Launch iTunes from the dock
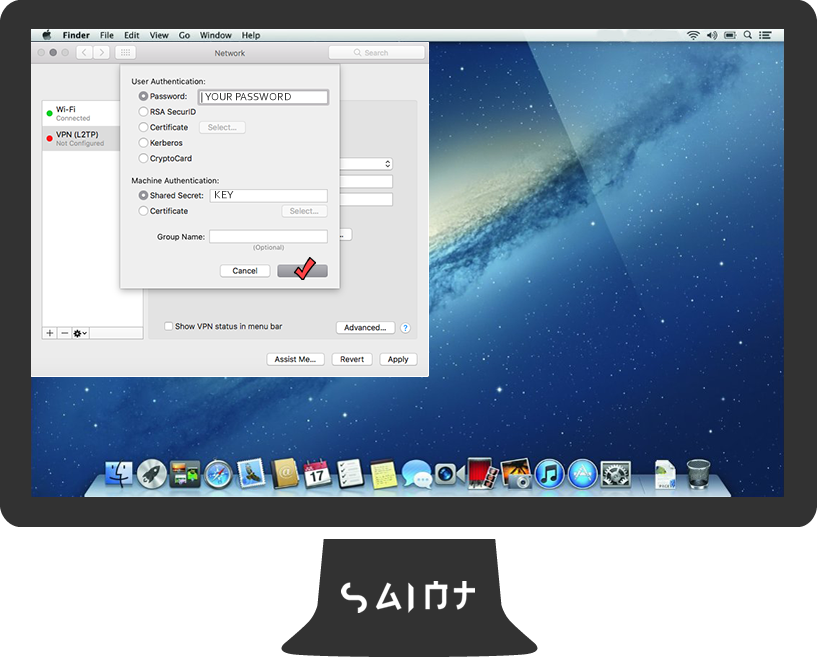 point(549,473)
